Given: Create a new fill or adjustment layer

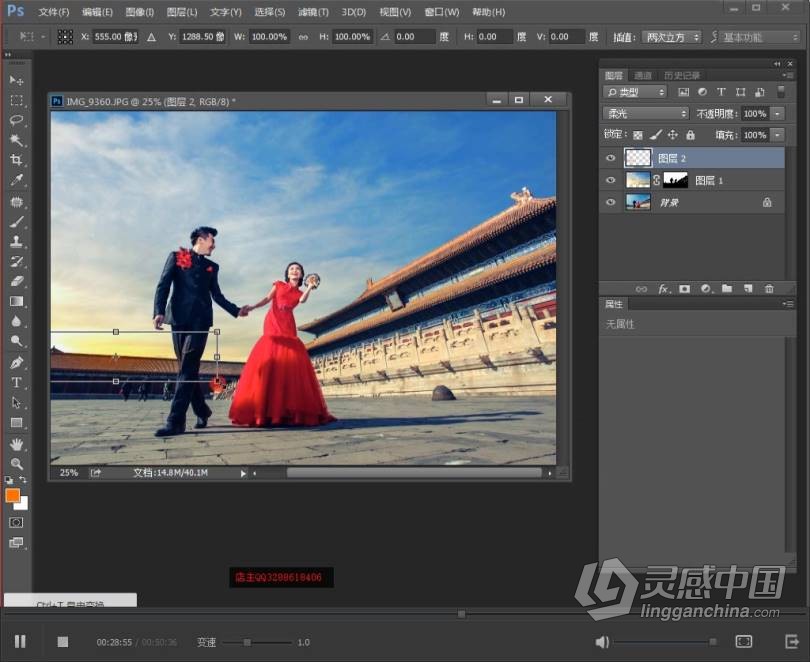Looking at the screenshot, I should (x=706, y=289).
